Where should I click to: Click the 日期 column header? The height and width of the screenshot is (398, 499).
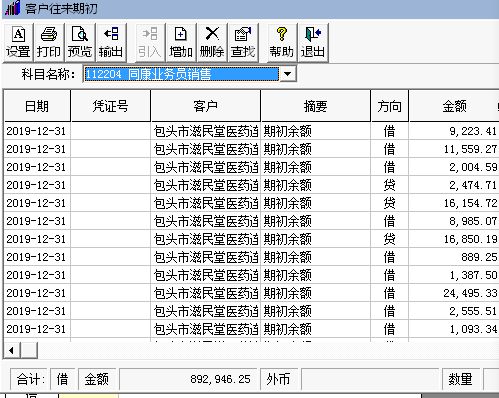[x=37, y=106]
